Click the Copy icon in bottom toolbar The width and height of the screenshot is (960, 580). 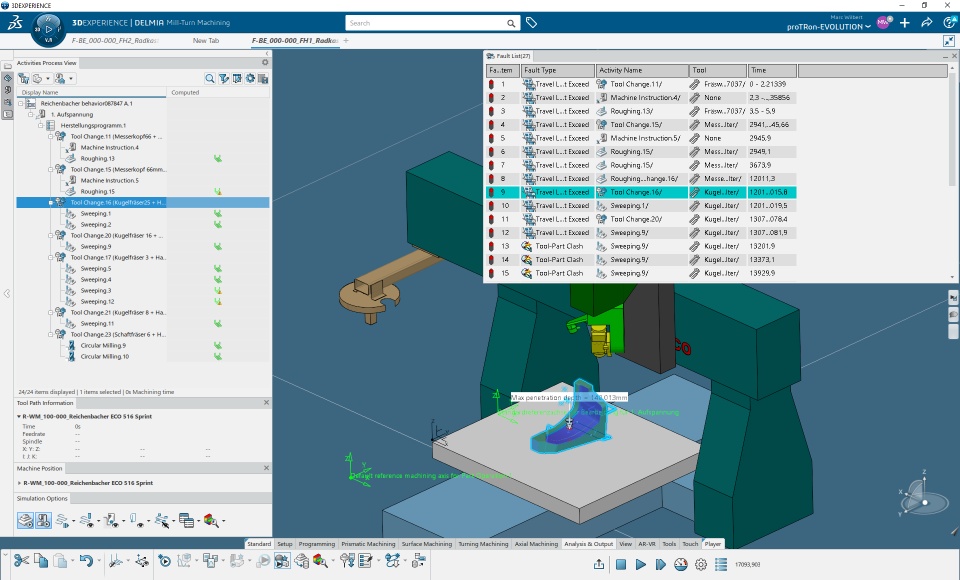point(41,560)
